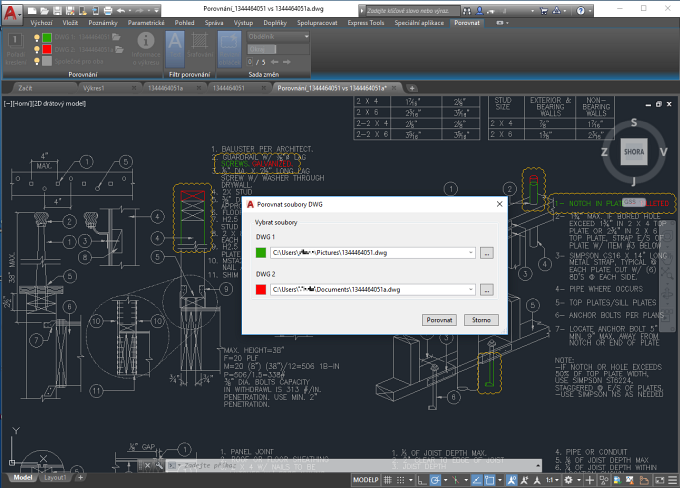Toggle the Text comparison filter
Screen dimensions: 680x488
[175, 49]
